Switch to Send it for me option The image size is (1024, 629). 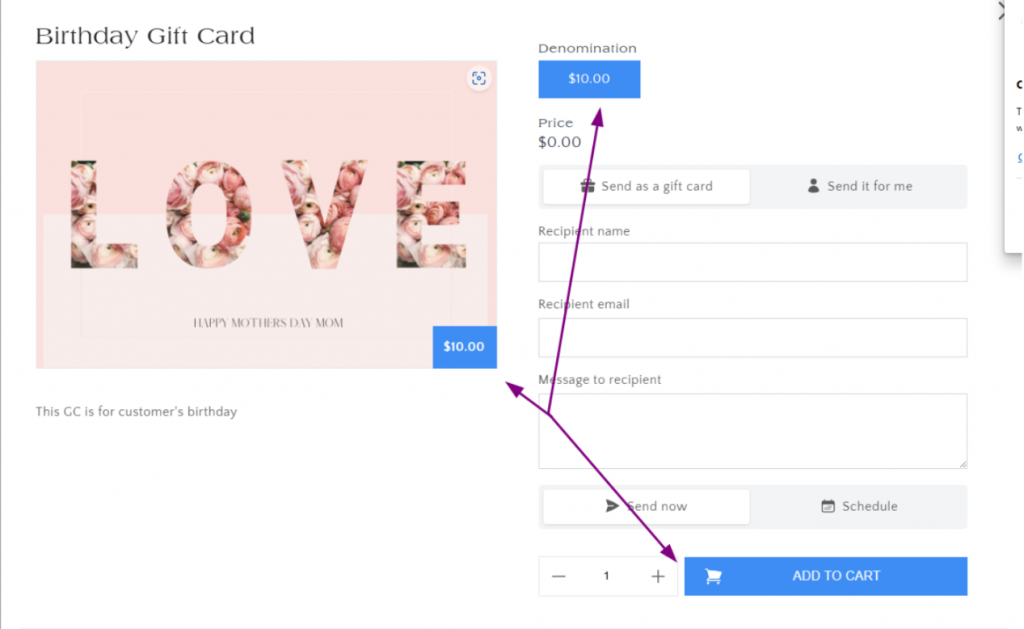[x=859, y=186]
